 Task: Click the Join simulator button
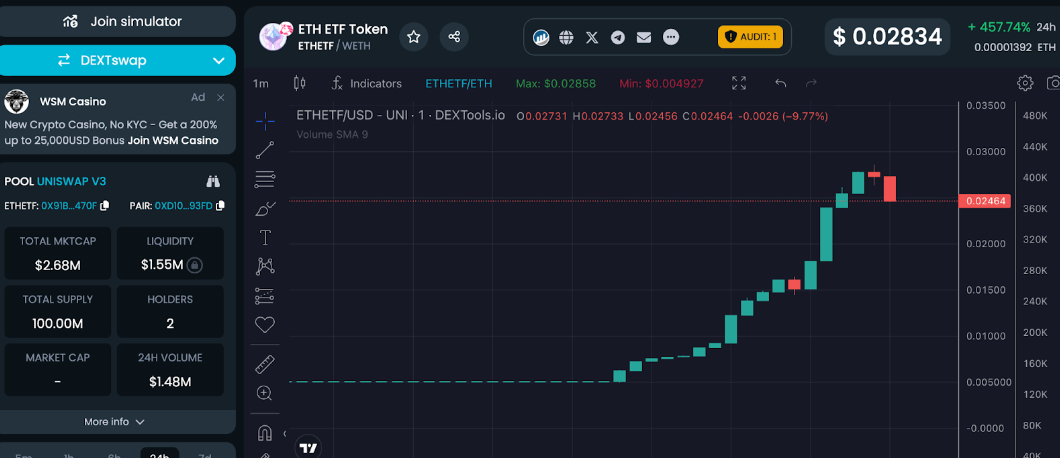[x=118, y=21]
